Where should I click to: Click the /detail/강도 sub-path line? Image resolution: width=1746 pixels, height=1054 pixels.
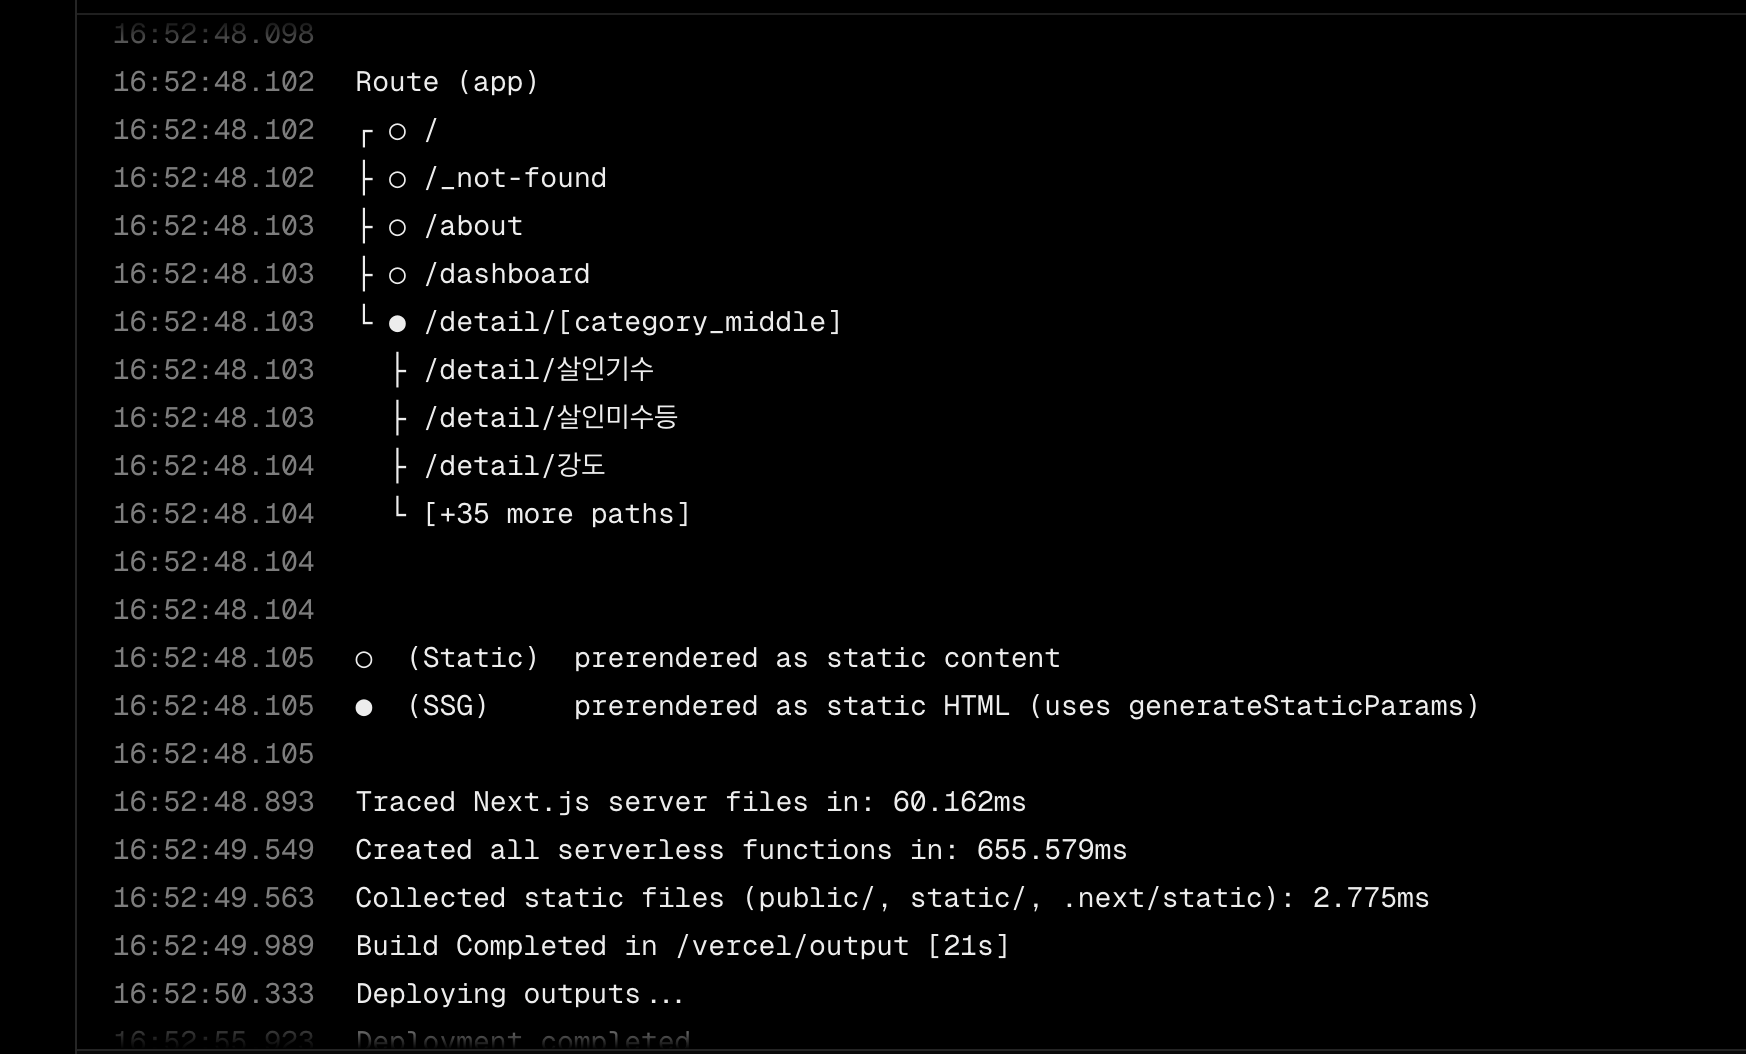click(515, 466)
